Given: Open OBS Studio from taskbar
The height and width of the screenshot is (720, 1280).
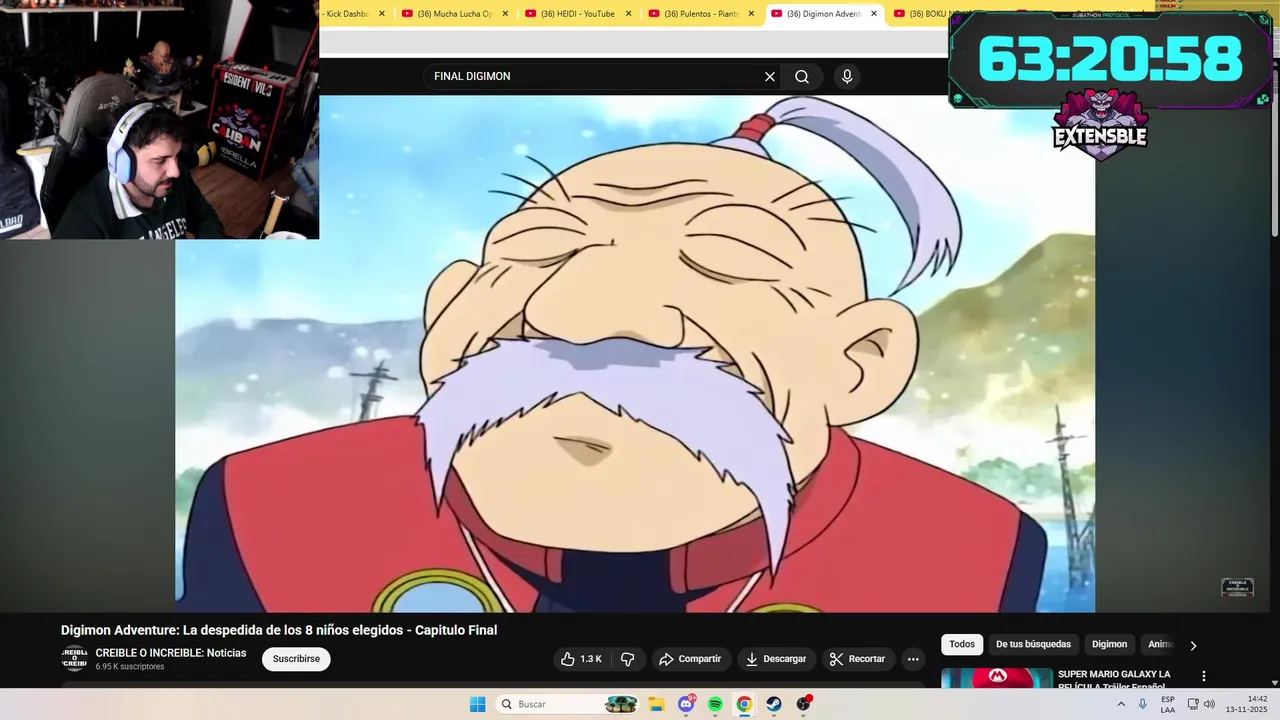Looking at the screenshot, I should [803, 704].
